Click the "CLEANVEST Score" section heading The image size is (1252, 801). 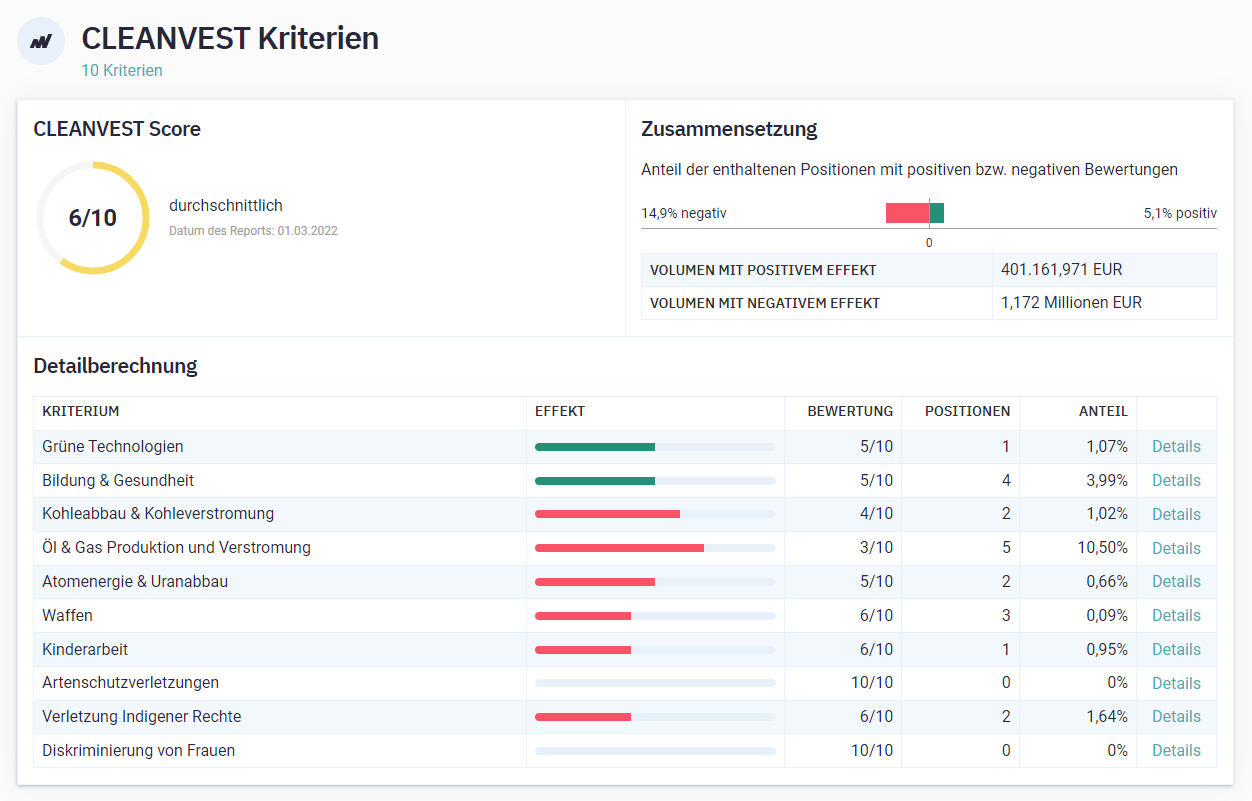coord(117,129)
